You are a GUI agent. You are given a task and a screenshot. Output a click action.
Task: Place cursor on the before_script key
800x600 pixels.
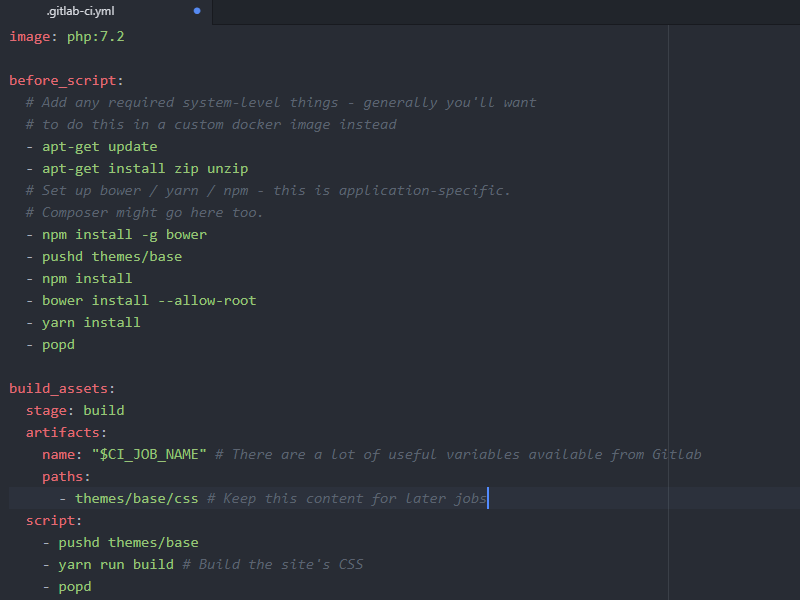pyautogui.click(x=55, y=80)
